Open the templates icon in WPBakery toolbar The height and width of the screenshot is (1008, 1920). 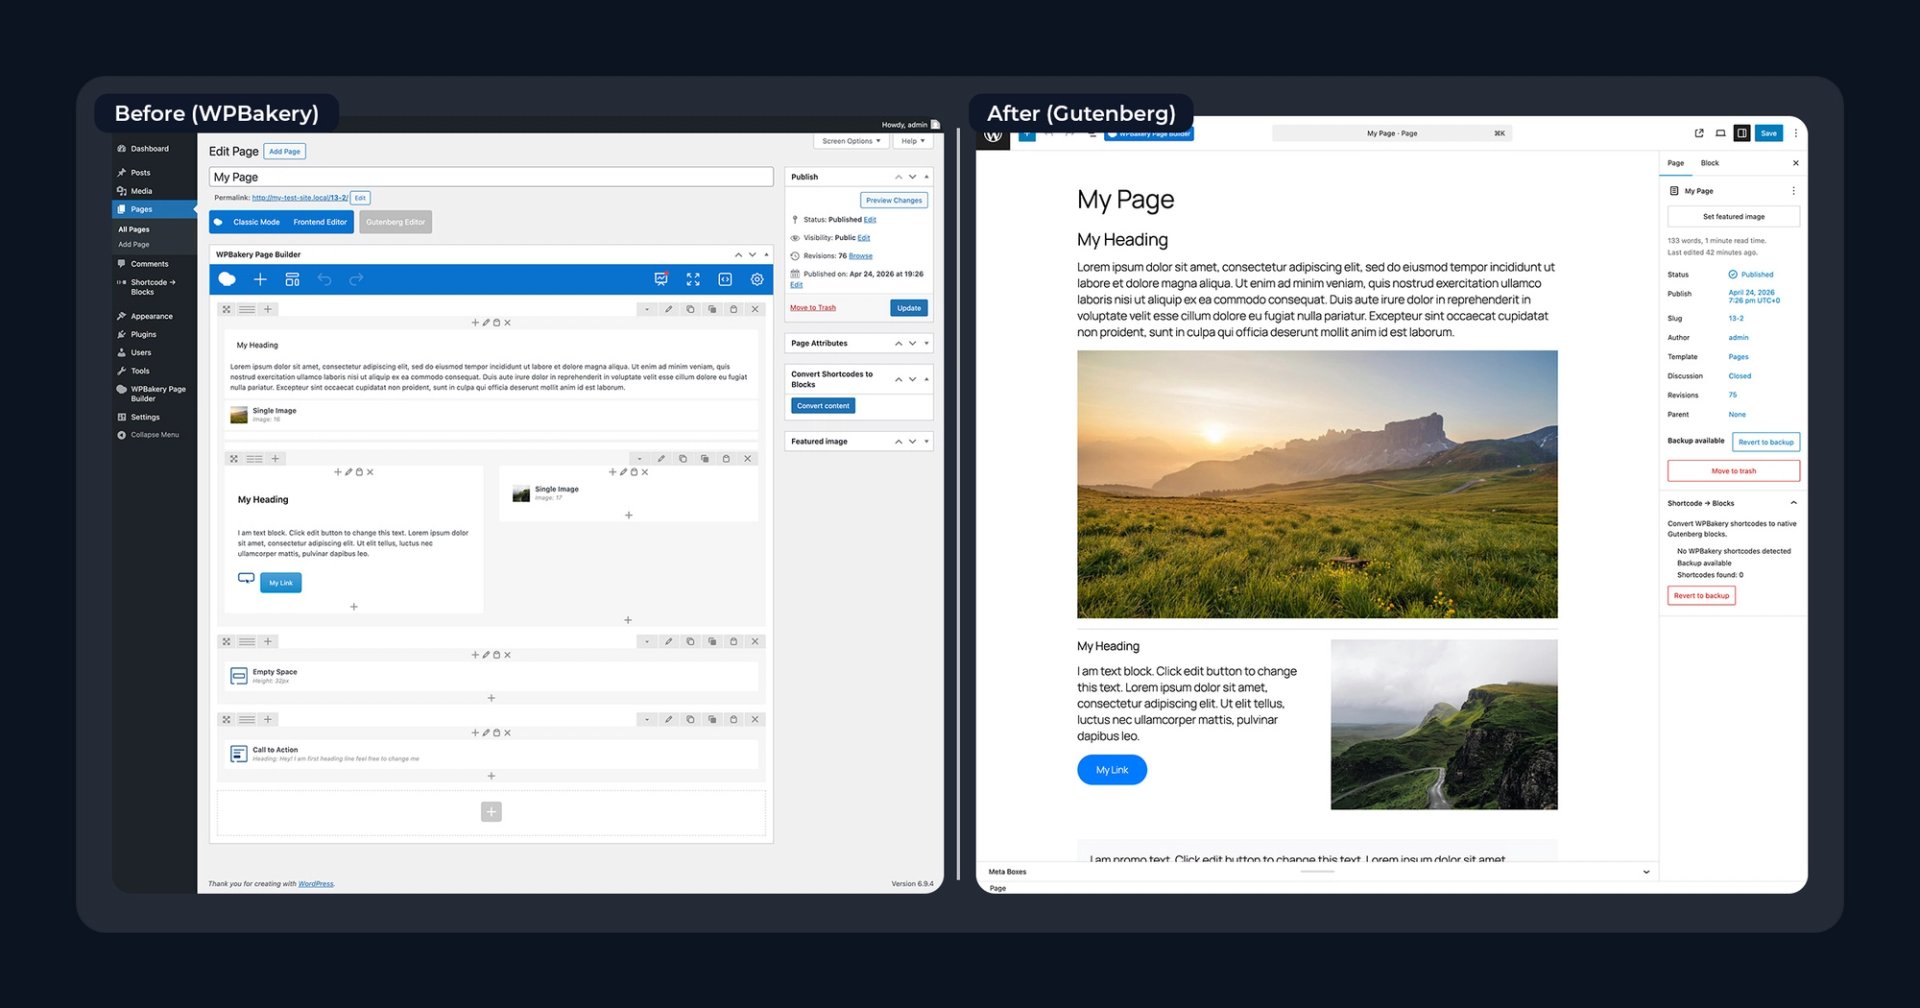tap(292, 279)
